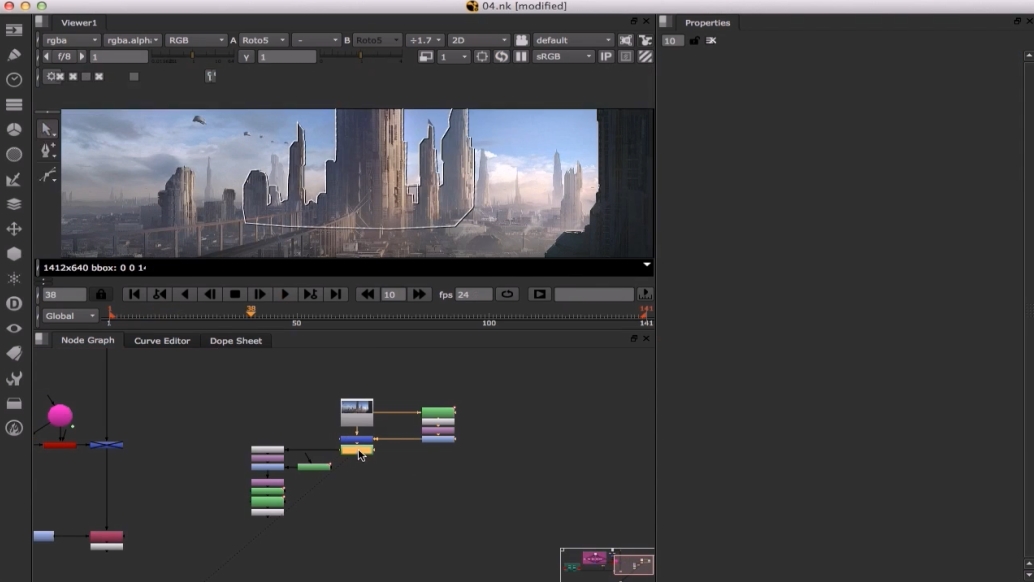
Task: Open the sRGB viewer process dropdown
Action: [563, 57]
